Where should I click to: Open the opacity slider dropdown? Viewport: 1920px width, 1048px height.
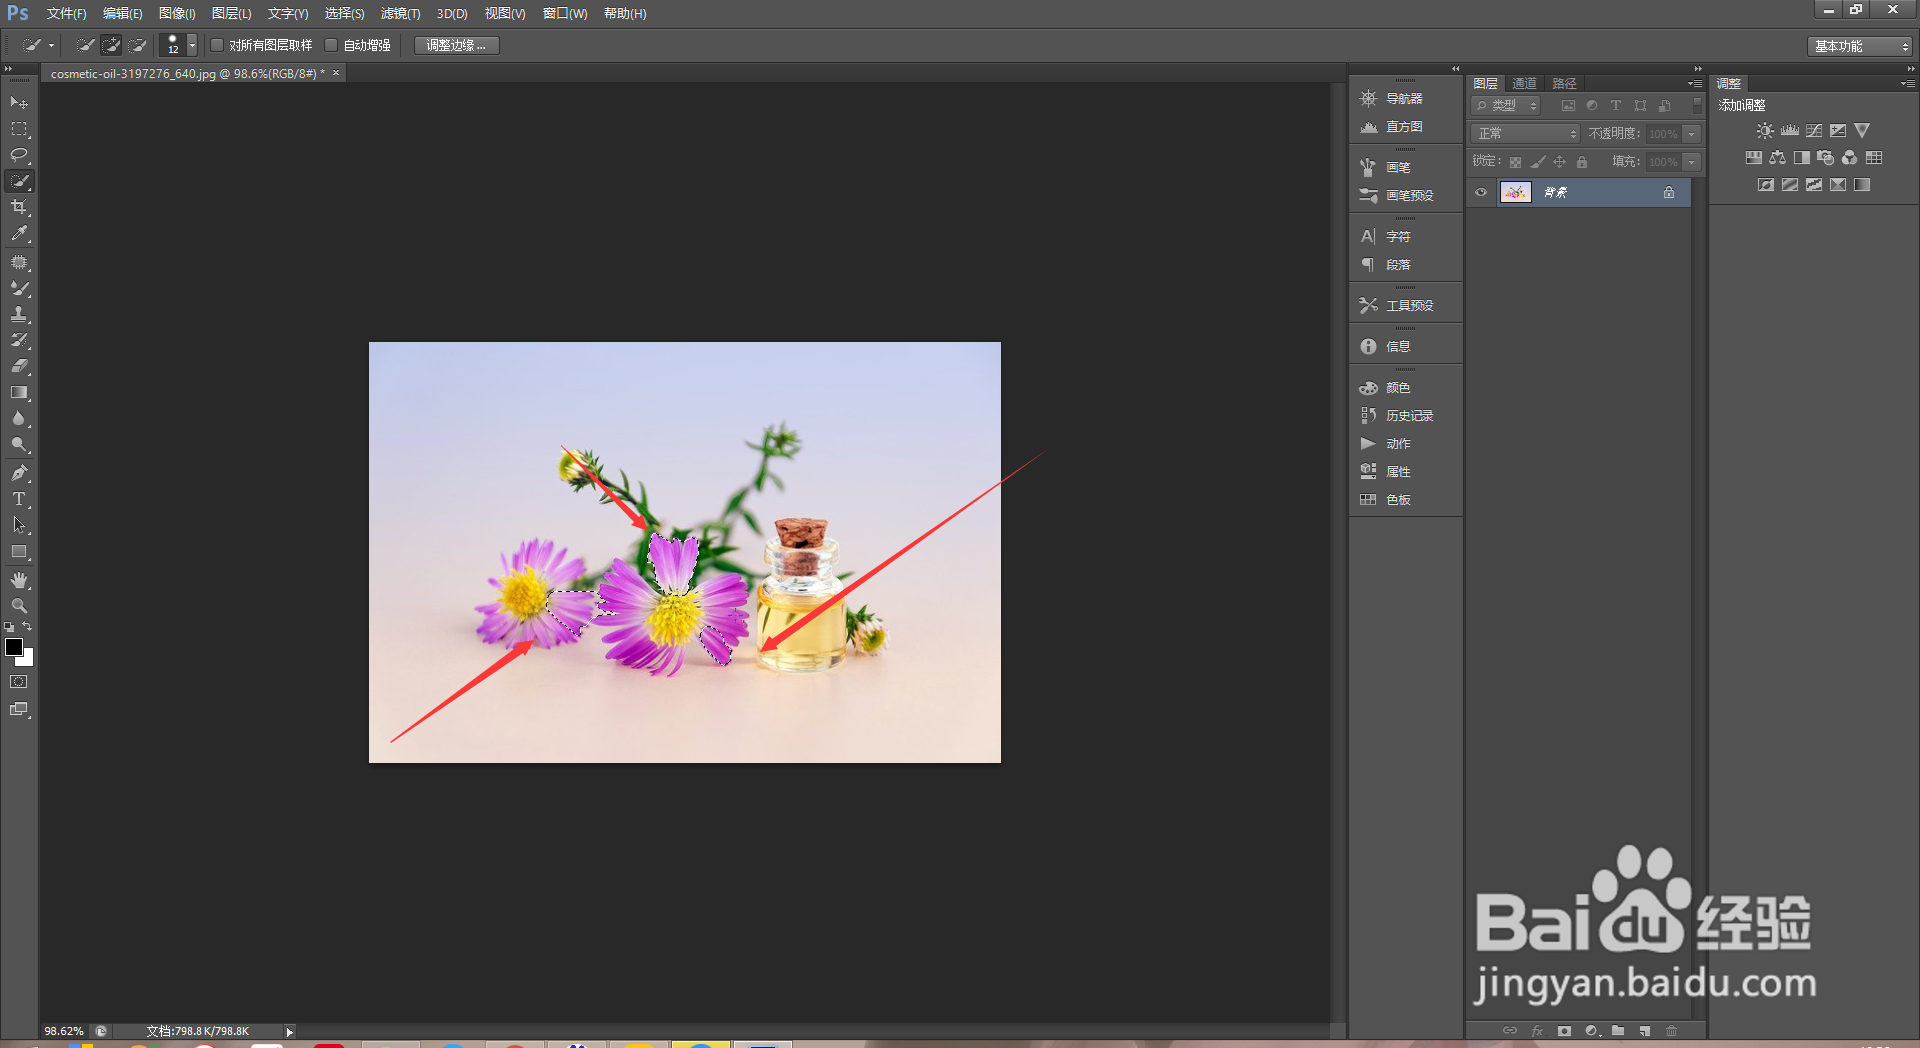point(1691,134)
